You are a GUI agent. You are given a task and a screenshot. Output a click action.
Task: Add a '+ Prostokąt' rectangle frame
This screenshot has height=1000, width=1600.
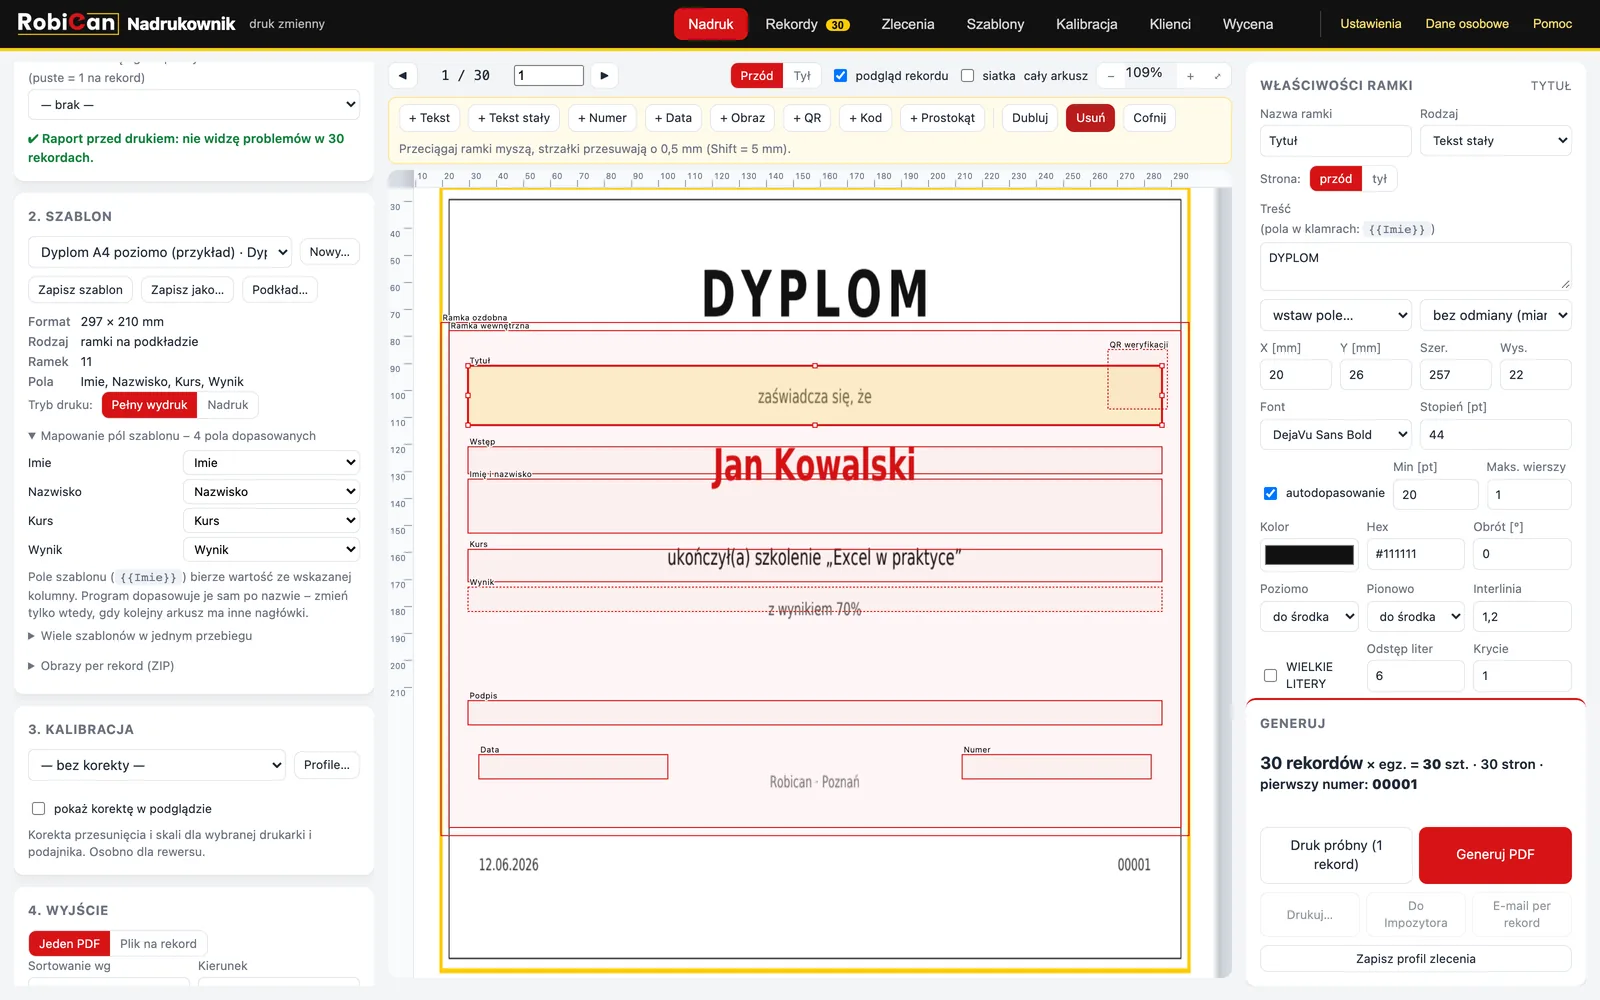click(943, 118)
